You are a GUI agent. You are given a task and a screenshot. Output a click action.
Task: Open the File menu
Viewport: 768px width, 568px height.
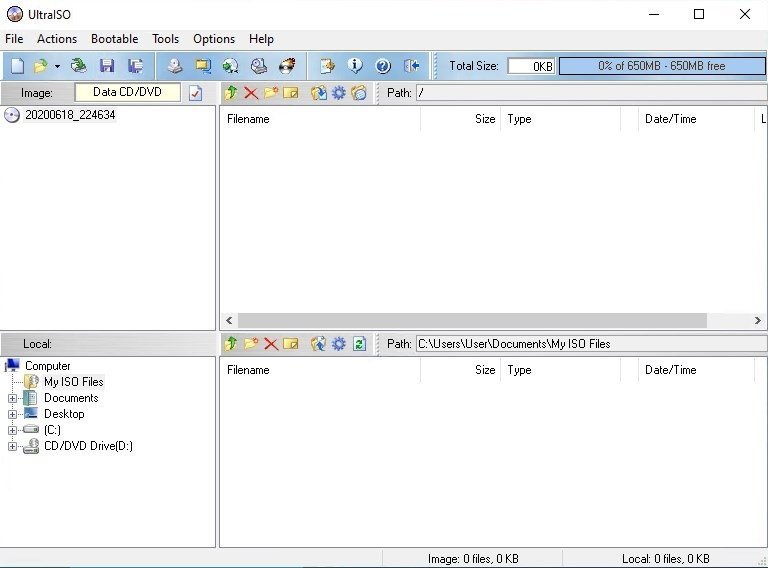[x=14, y=39]
